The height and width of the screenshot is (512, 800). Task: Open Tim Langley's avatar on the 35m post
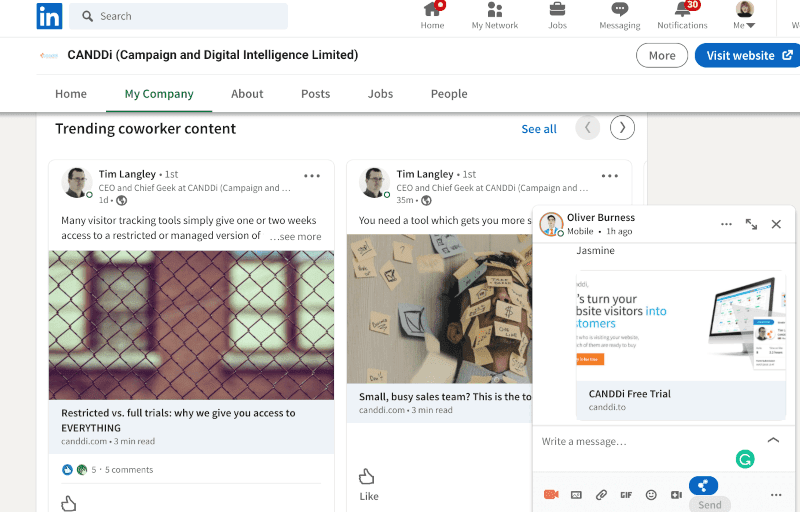coord(374,183)
